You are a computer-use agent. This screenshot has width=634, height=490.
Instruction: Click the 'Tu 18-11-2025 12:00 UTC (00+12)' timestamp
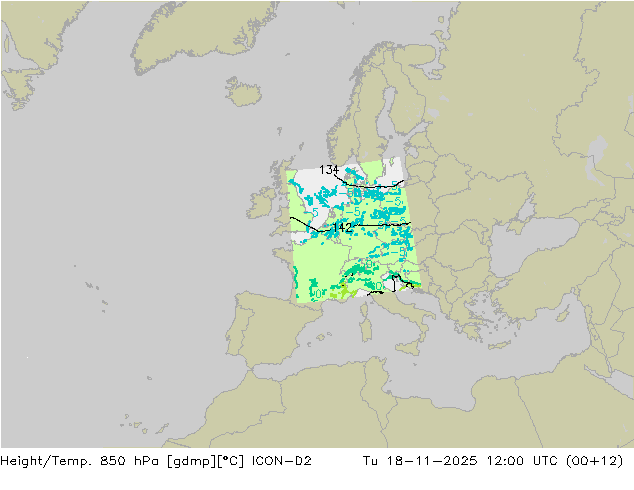[493, 461]
